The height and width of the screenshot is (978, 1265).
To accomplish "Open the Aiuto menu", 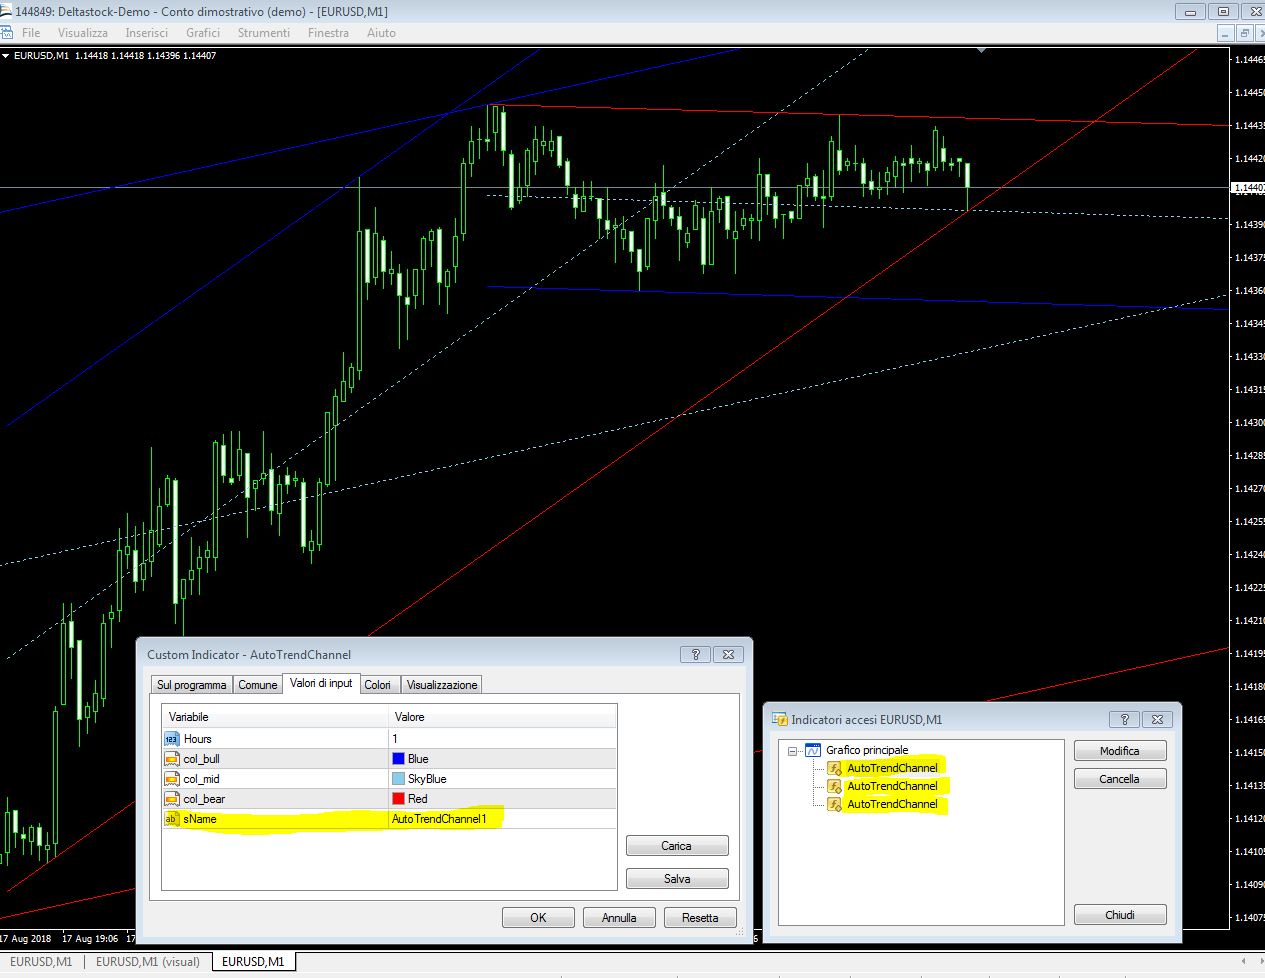I will [381, 33].
